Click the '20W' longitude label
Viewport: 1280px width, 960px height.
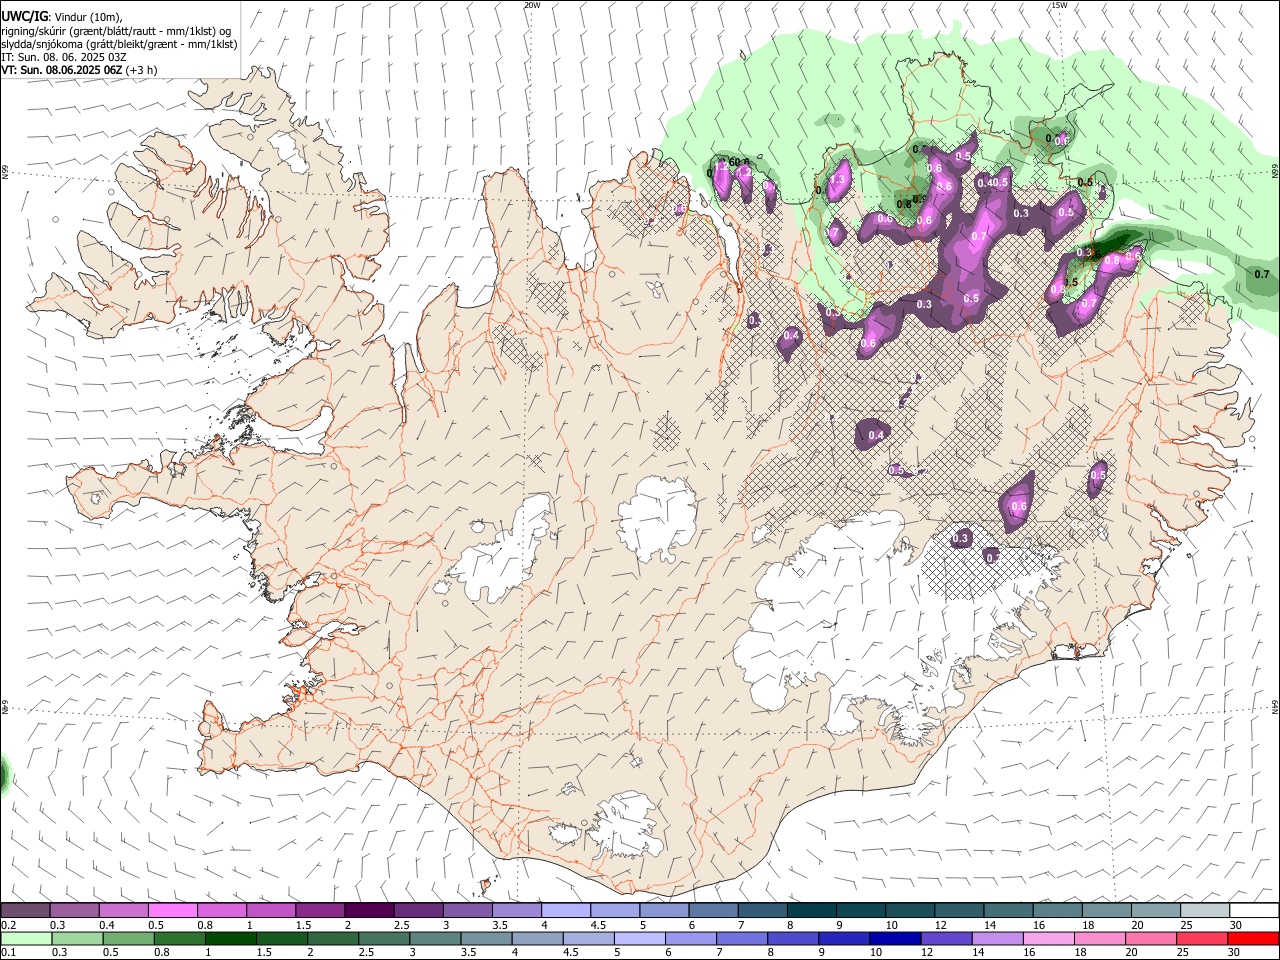tap(532, 5)
